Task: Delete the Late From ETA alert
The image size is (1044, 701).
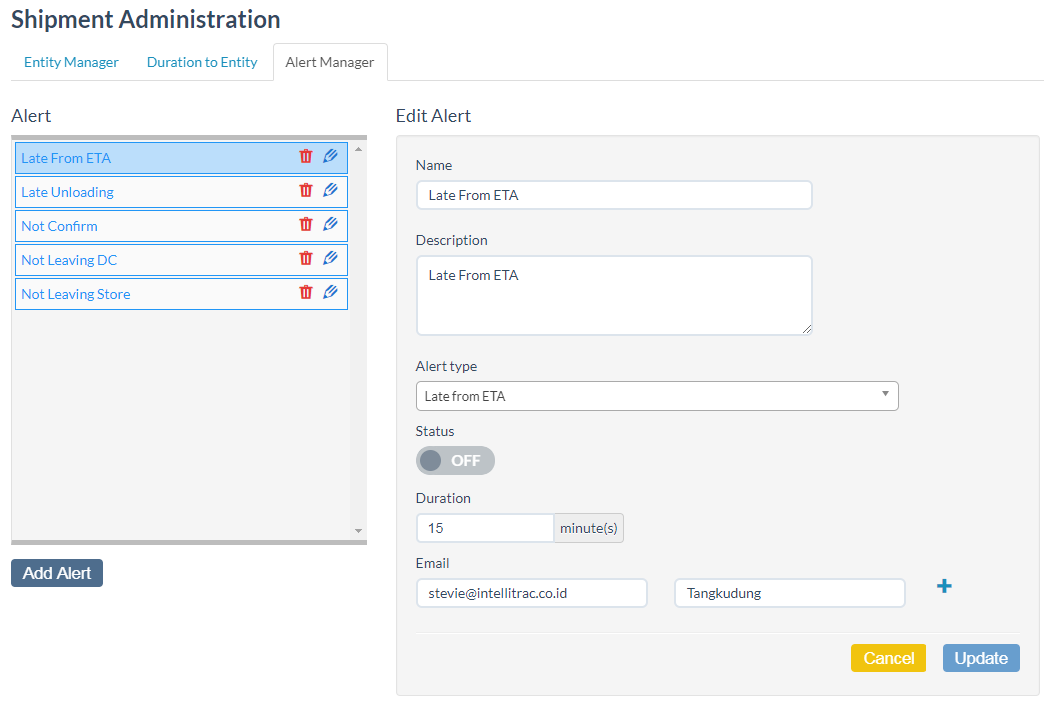Action: [306, 157]
